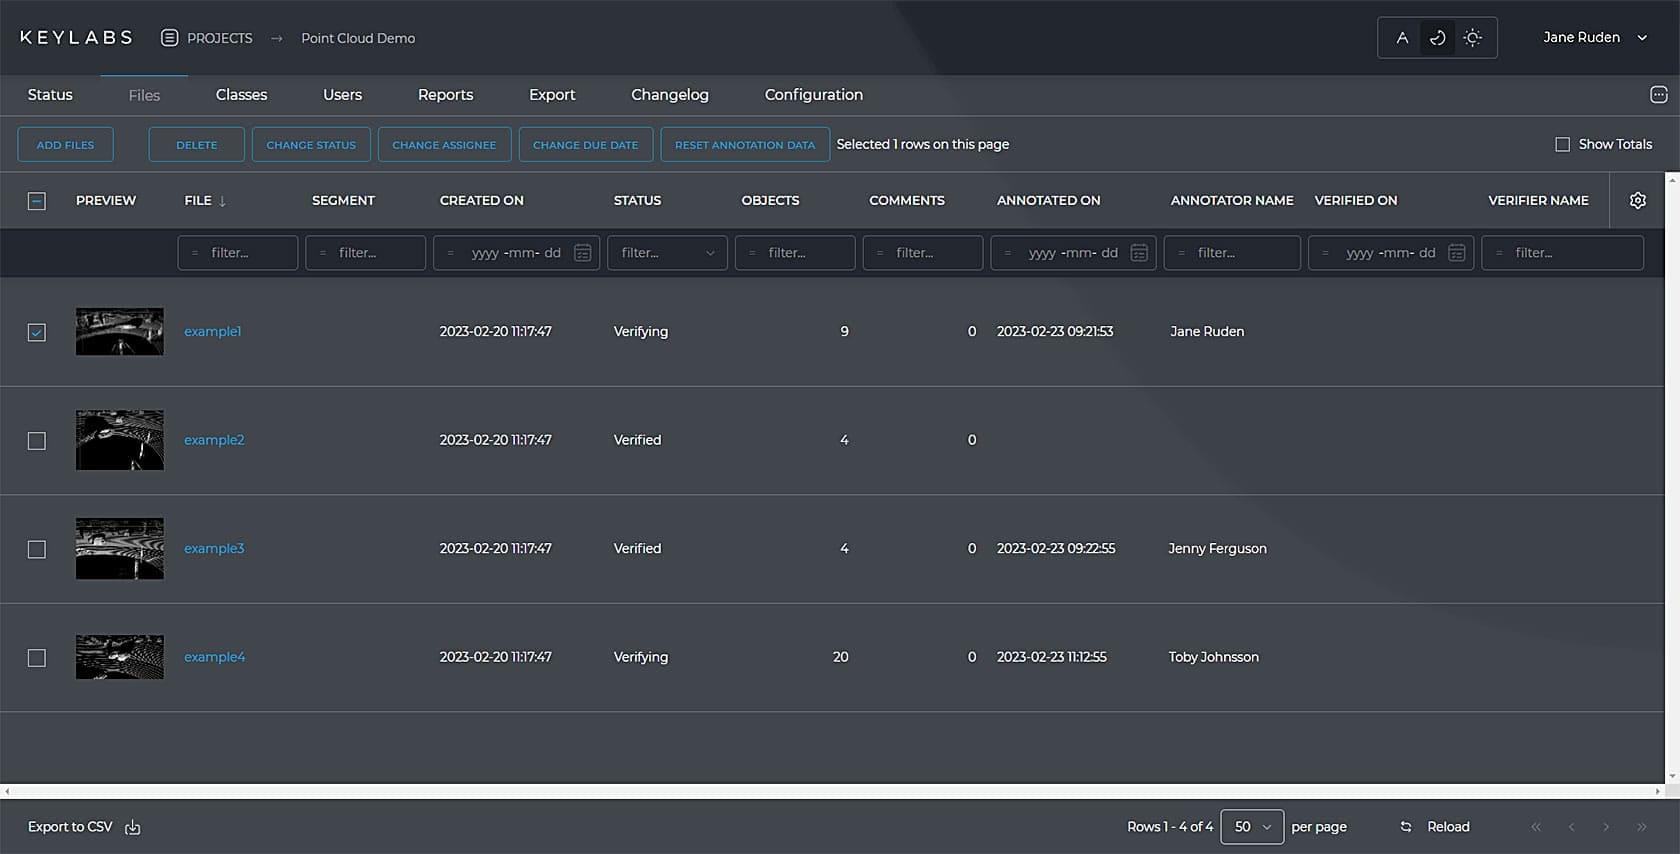
Task: Open table column settings gear
Action: 1638,200
